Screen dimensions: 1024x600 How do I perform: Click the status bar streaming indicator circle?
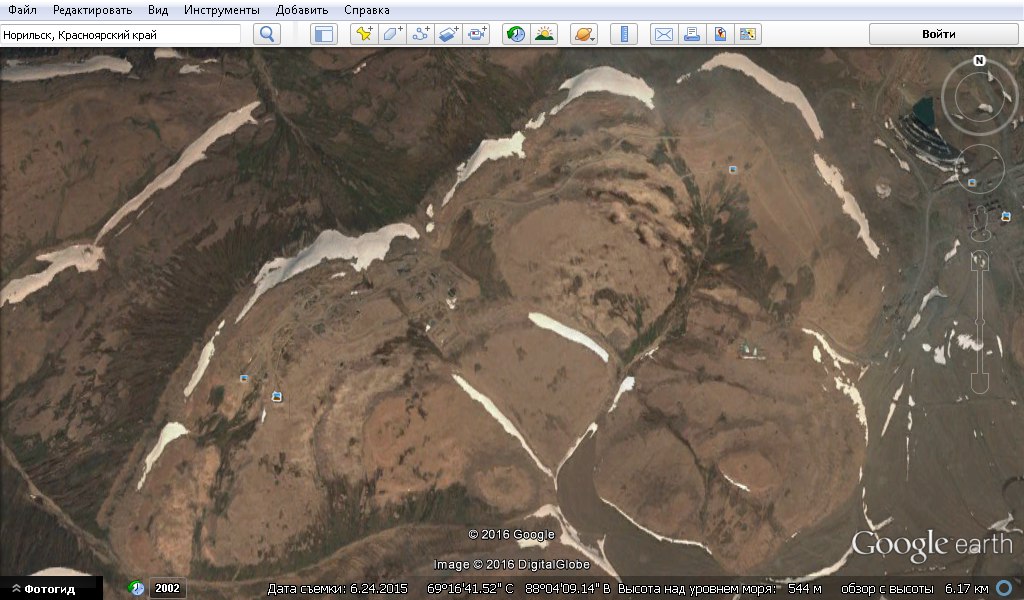tap(1004, 588)
